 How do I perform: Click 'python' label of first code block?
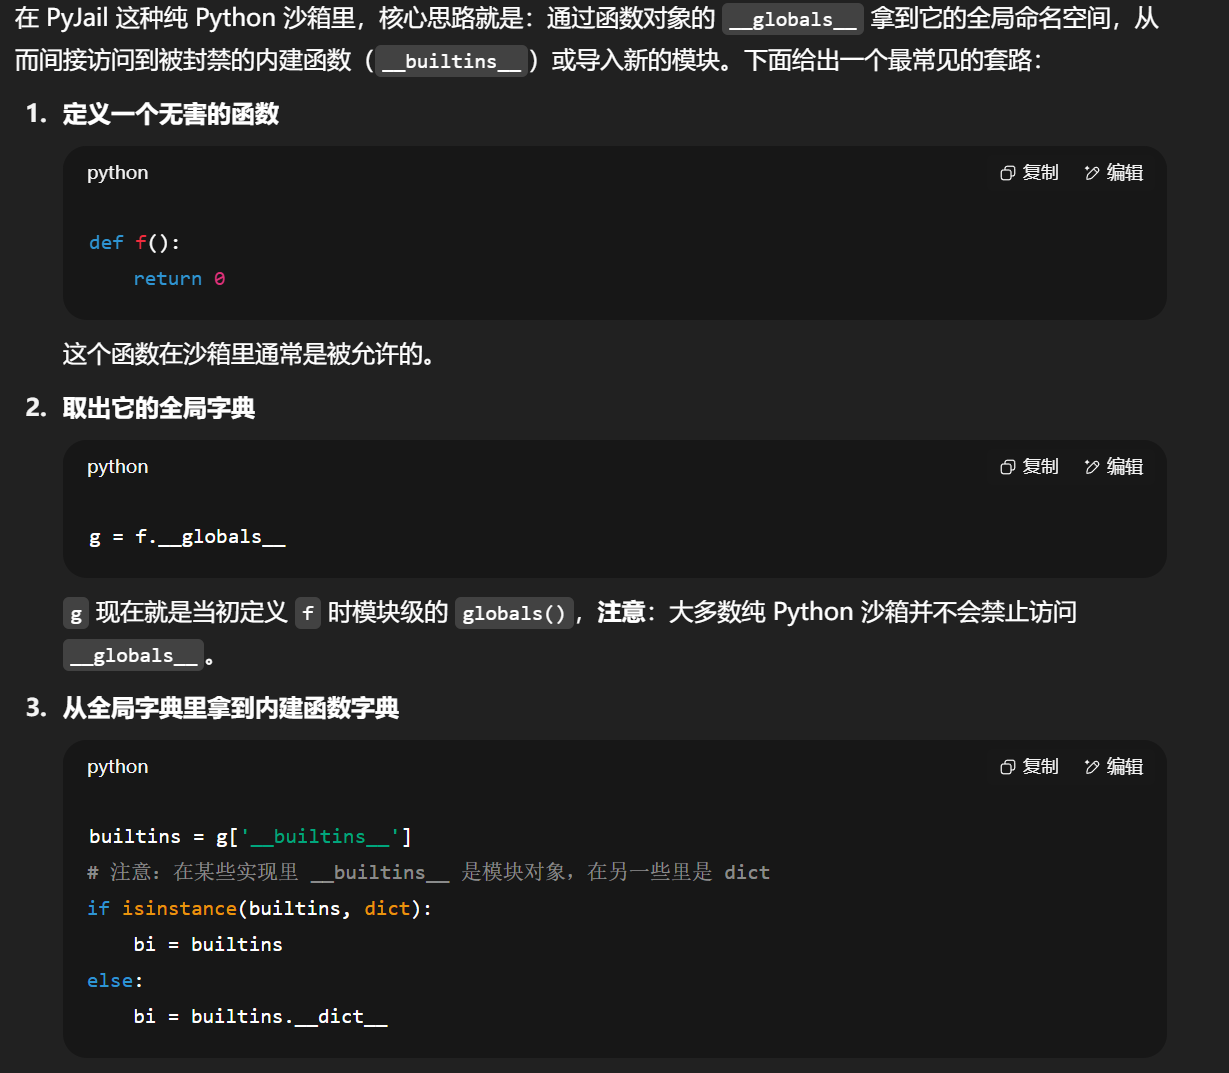click(117, 173)
